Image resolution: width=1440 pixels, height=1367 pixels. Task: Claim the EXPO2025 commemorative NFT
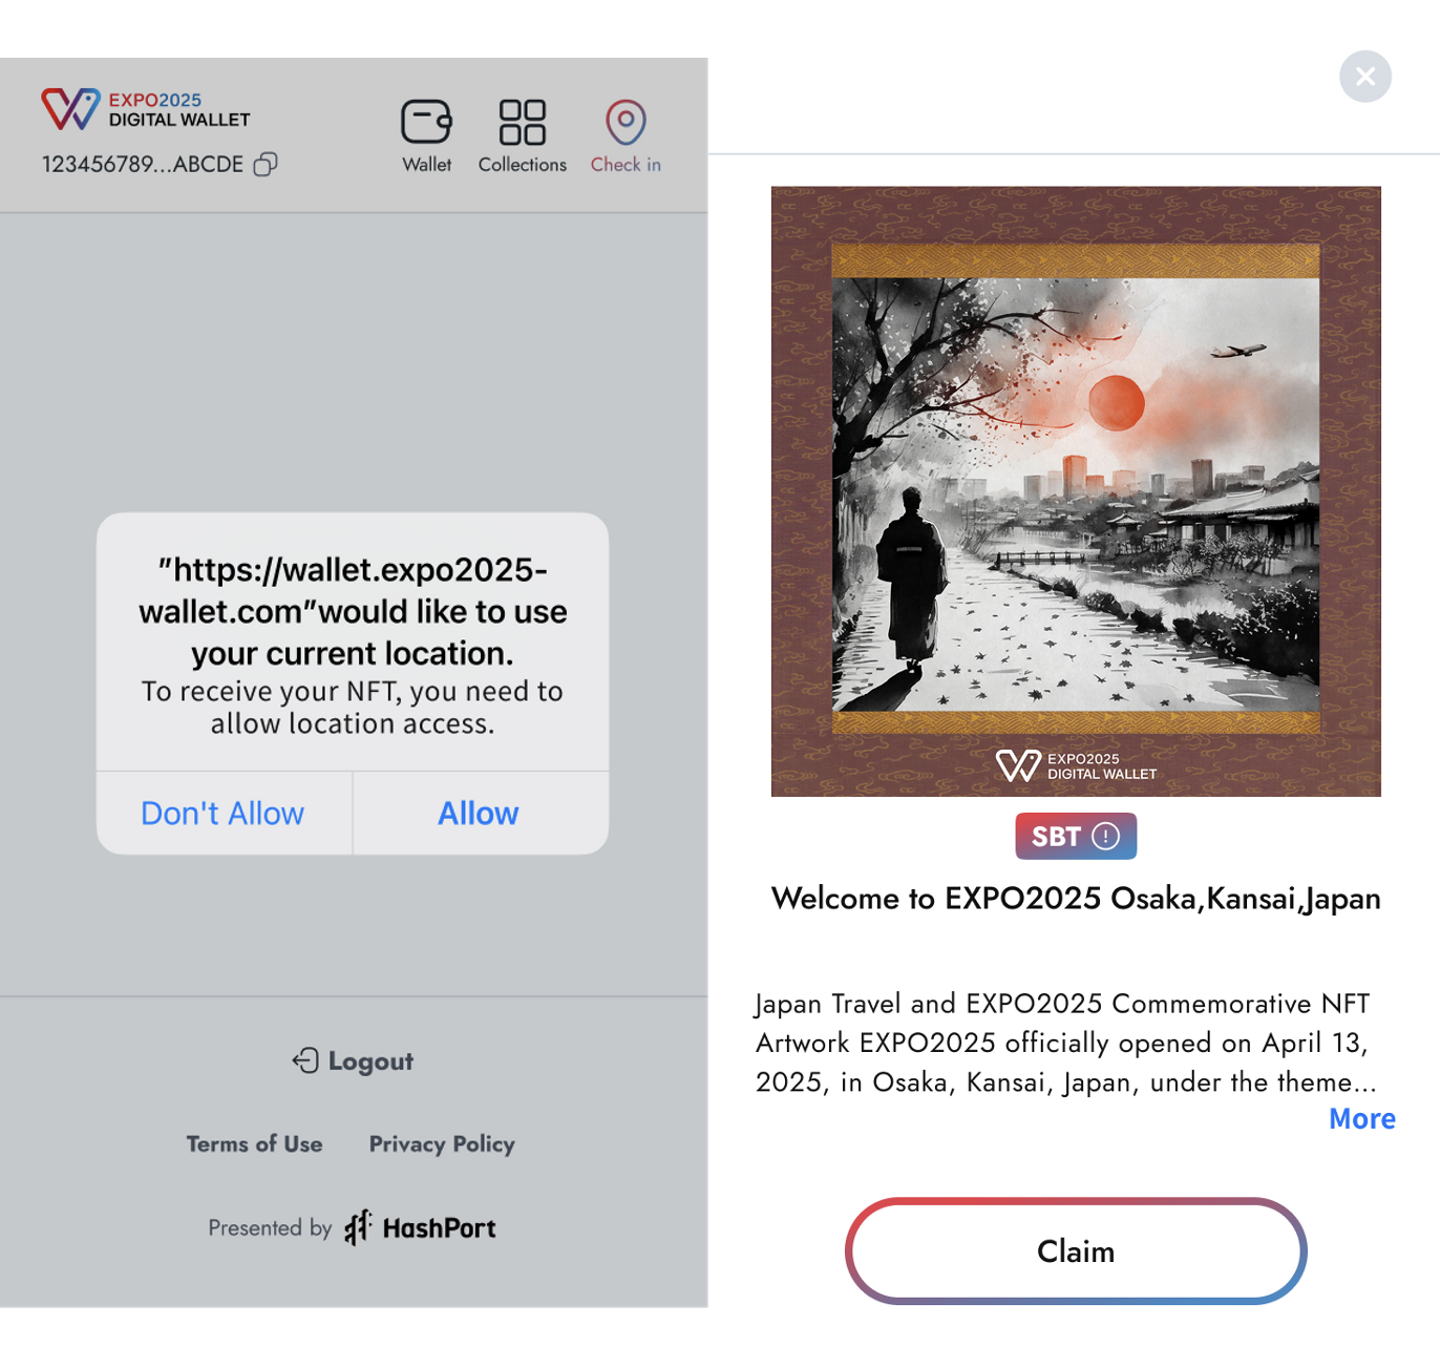pos(1076,1251)
